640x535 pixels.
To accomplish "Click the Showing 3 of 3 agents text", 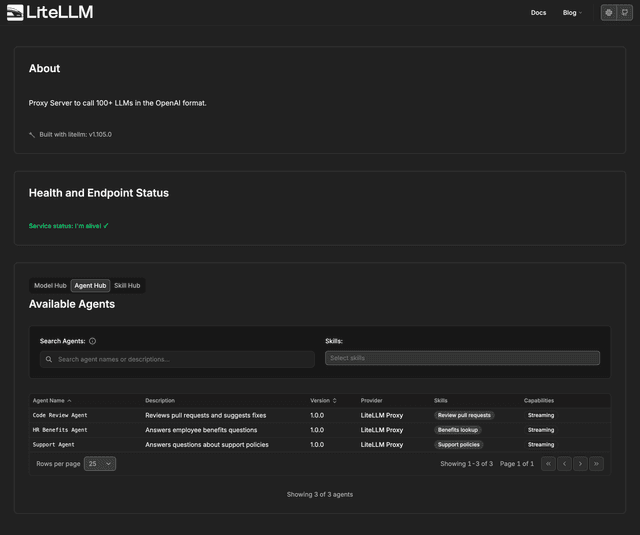I will pyautogui.click(x=320, y=495).
